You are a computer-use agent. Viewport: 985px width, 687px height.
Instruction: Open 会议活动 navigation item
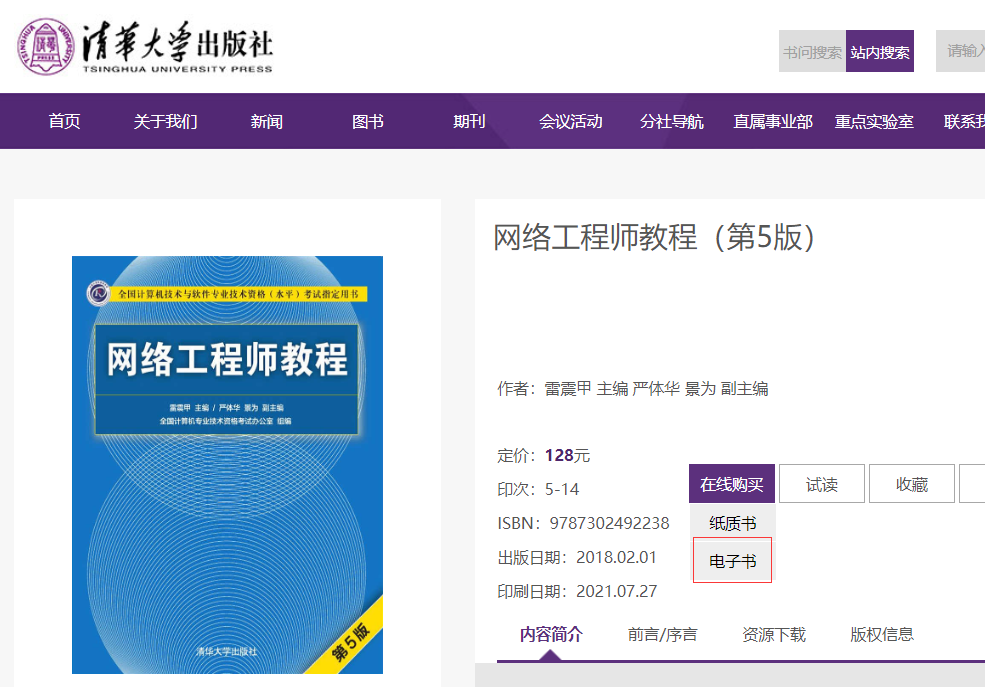[571, 121]
